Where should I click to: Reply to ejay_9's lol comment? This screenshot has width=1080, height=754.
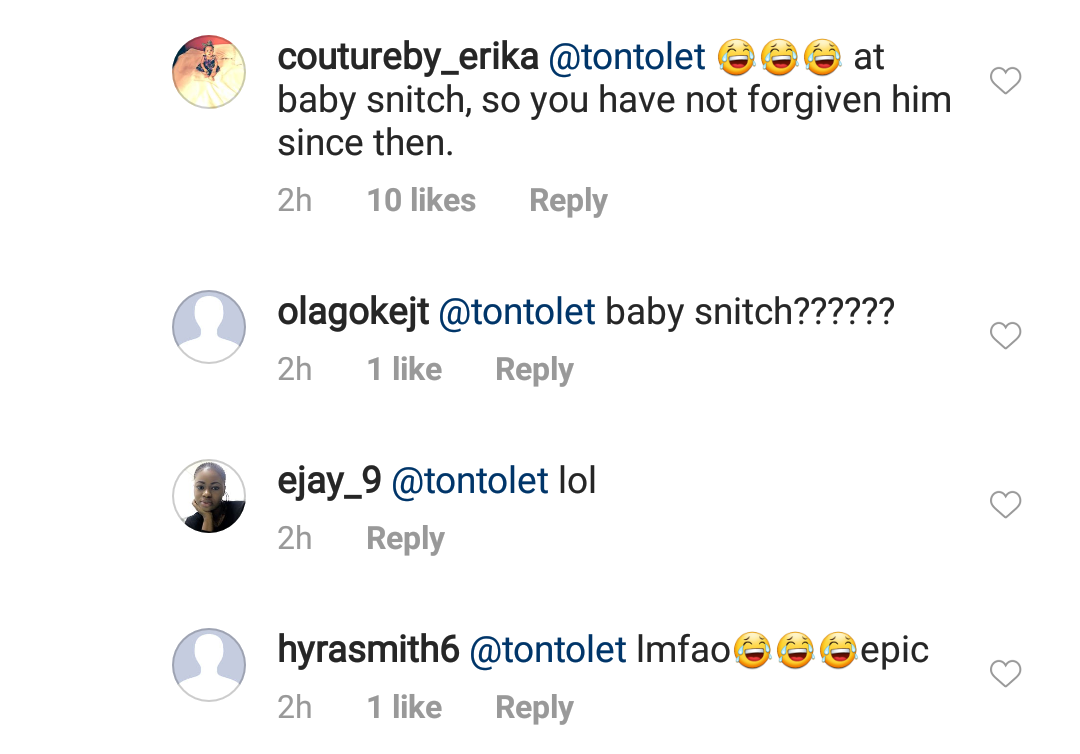coord(405,539)
